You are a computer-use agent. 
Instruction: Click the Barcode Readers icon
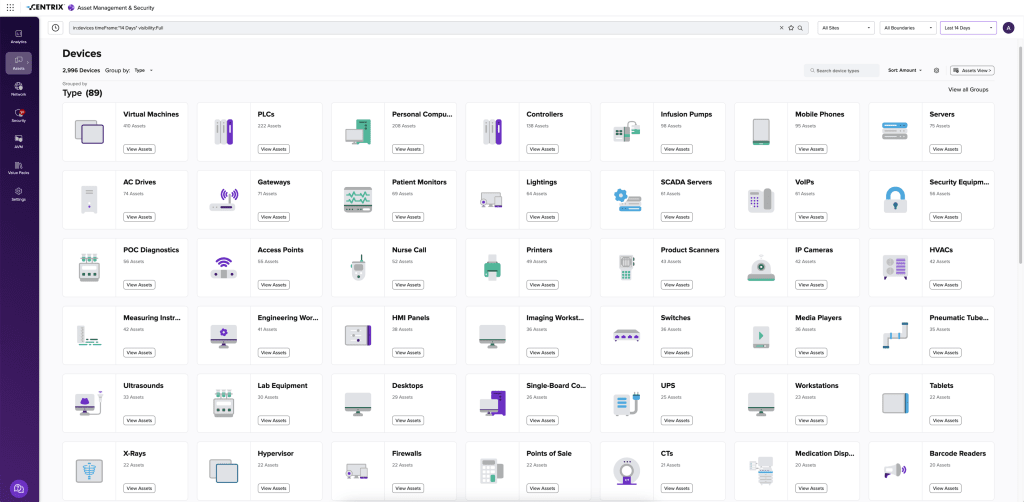pyautogui.click(x=895, y=471)
